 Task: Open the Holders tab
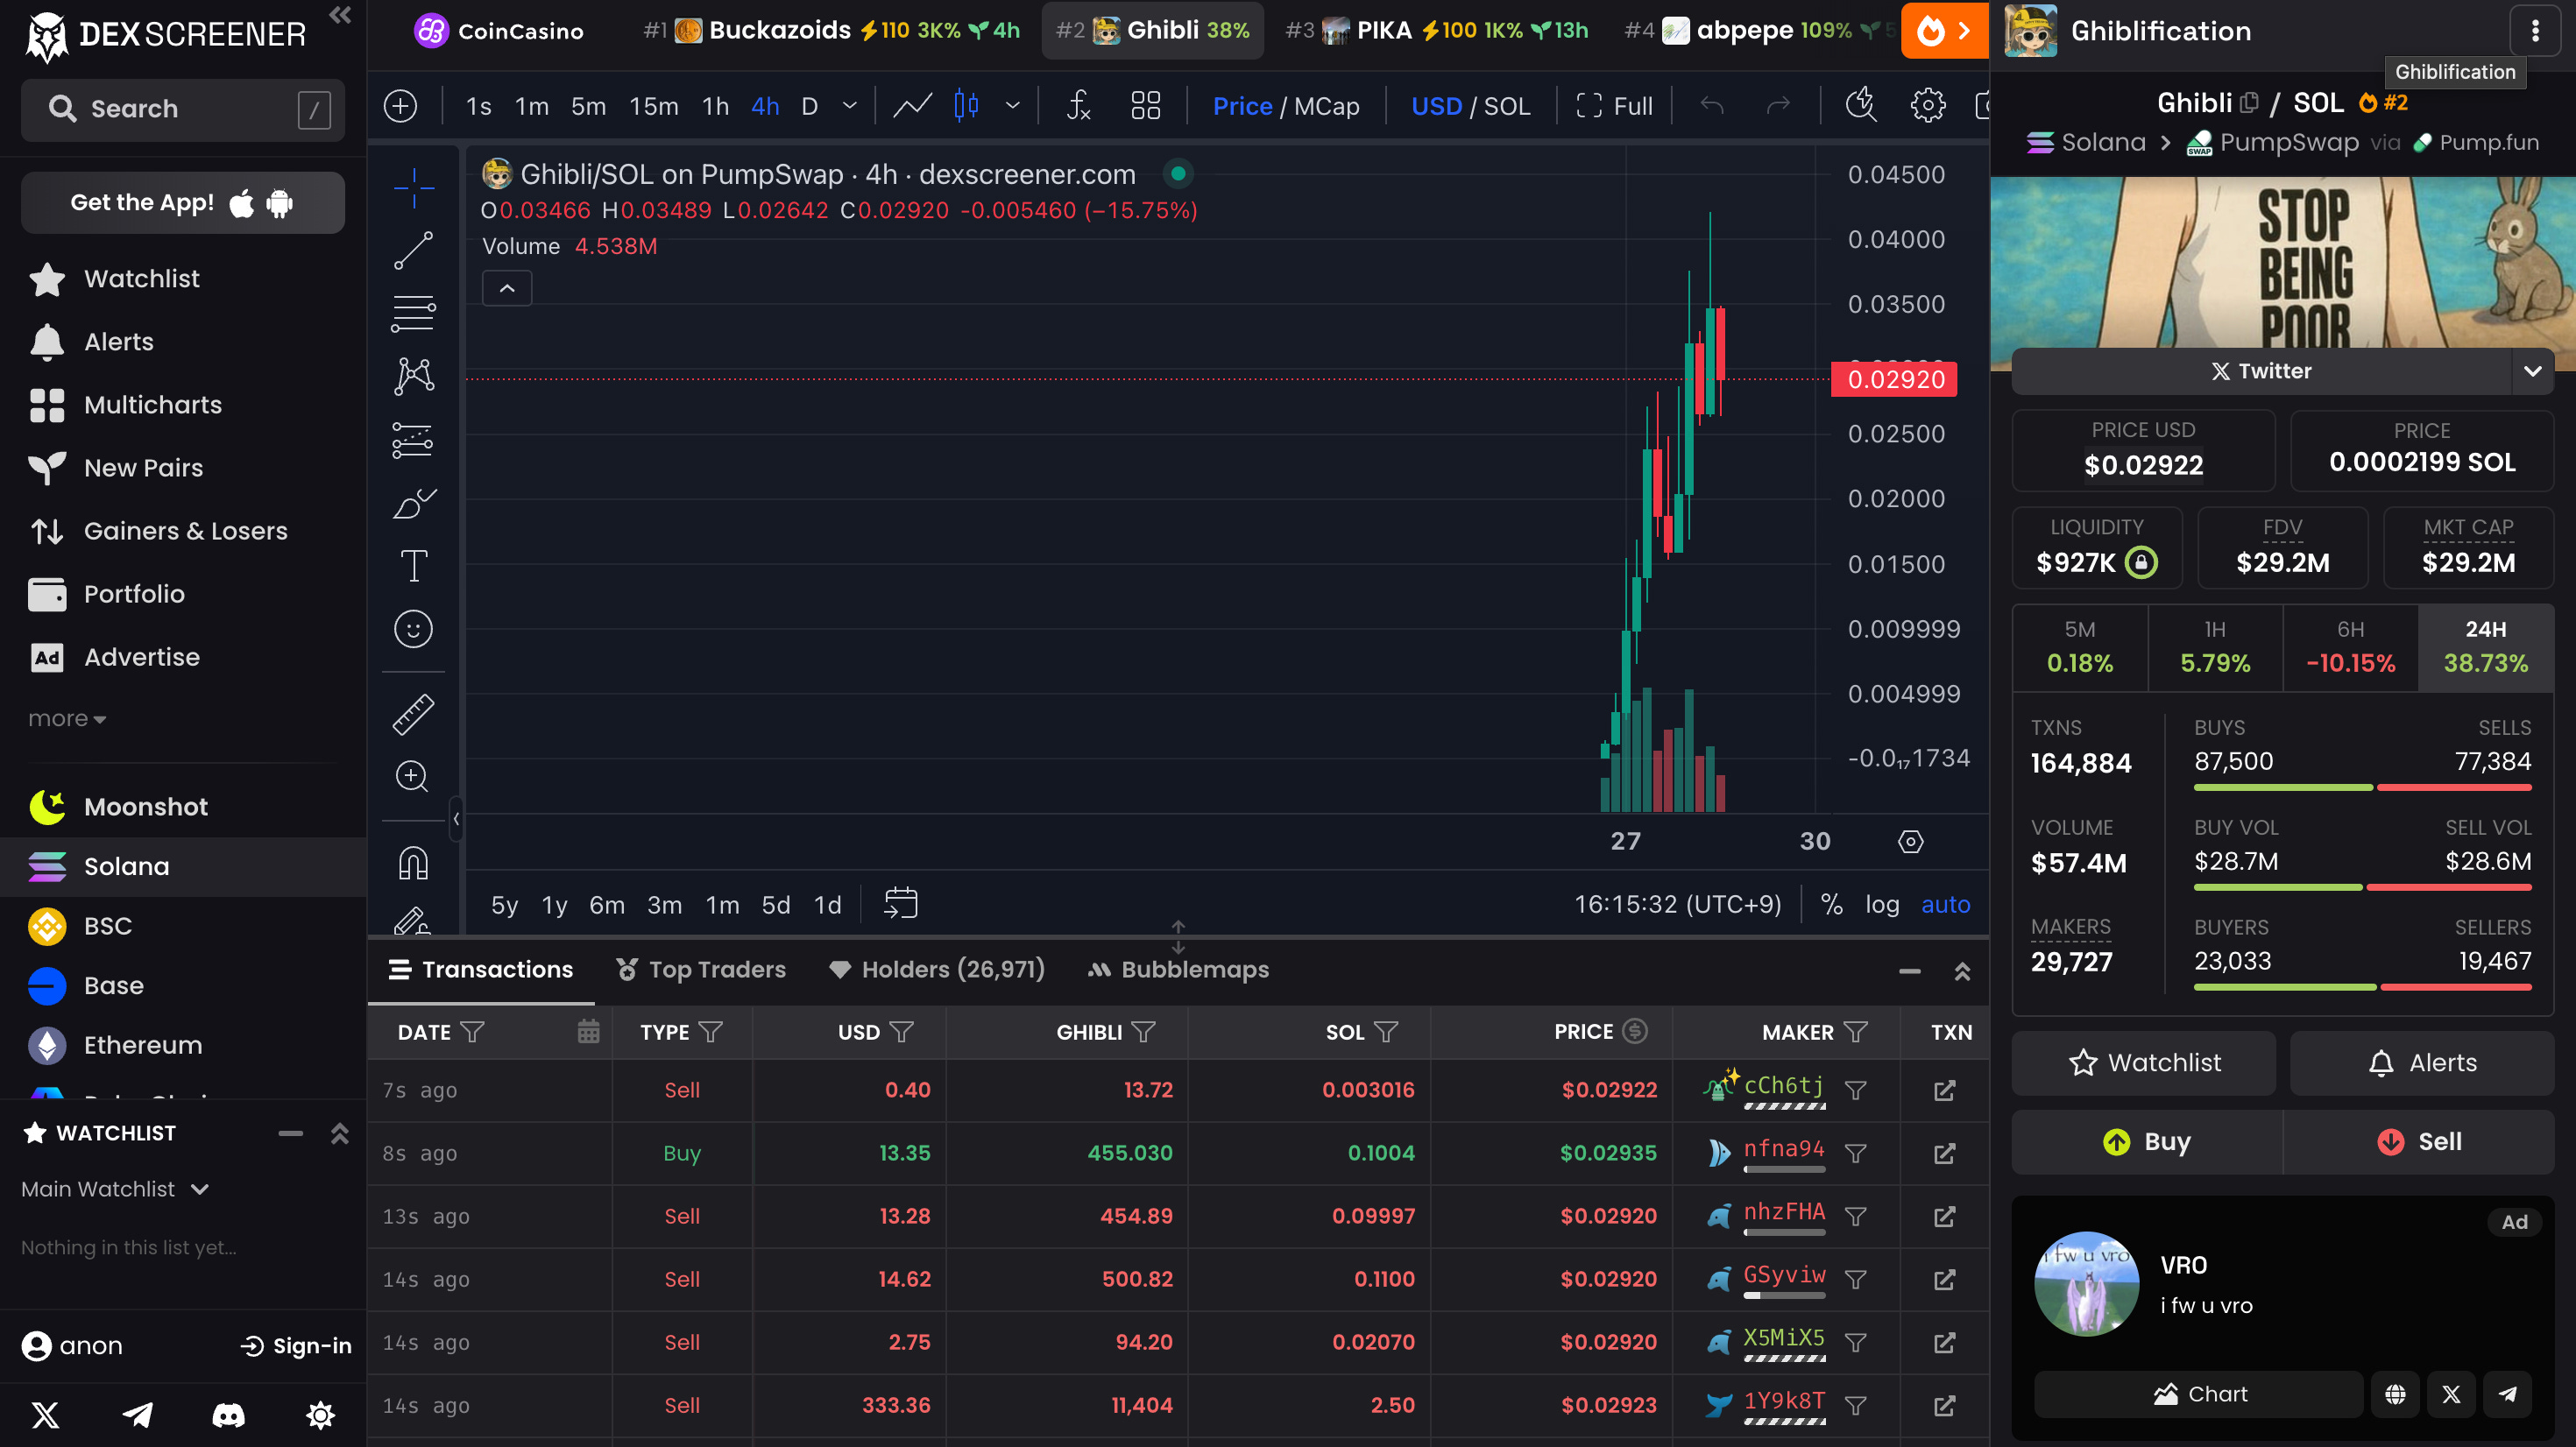937,969
